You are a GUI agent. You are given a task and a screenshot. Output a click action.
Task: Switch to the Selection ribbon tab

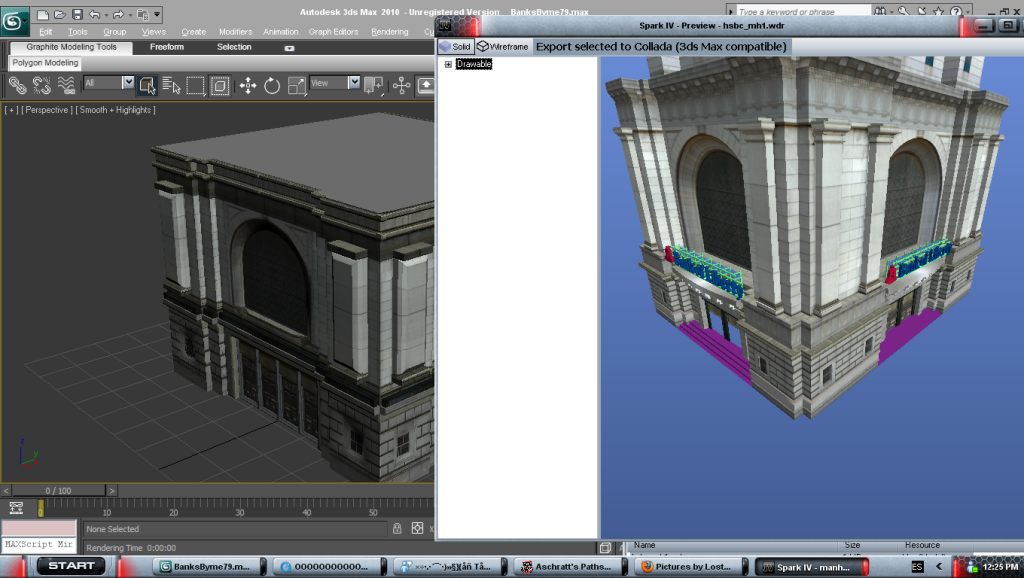[x=234, y=47]
